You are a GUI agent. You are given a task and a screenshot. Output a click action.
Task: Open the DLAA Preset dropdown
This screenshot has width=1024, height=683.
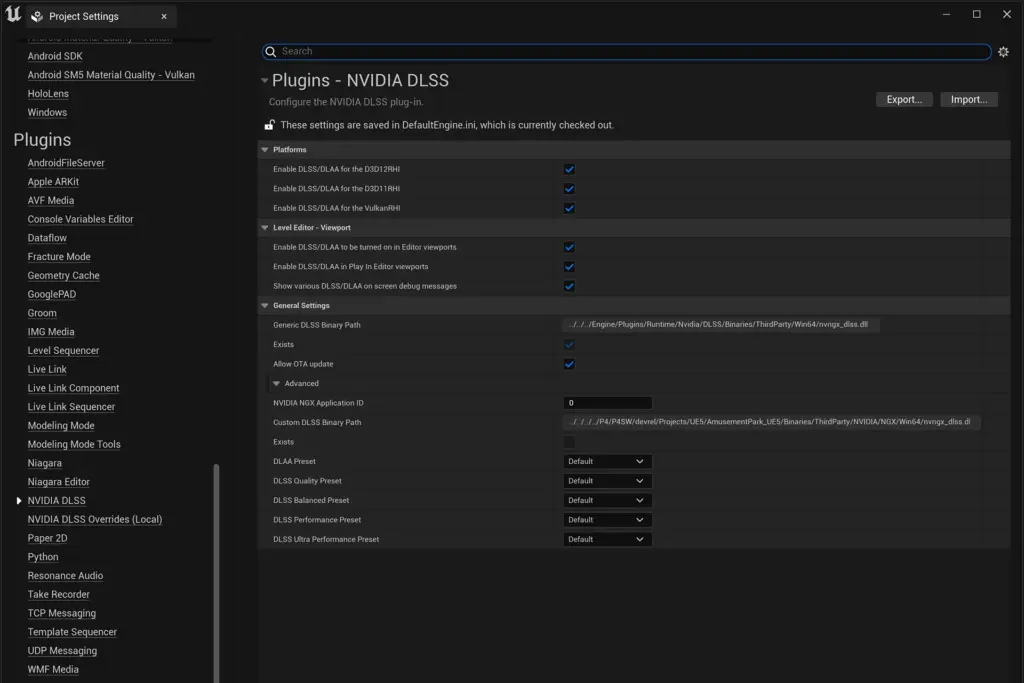(607, 462)
